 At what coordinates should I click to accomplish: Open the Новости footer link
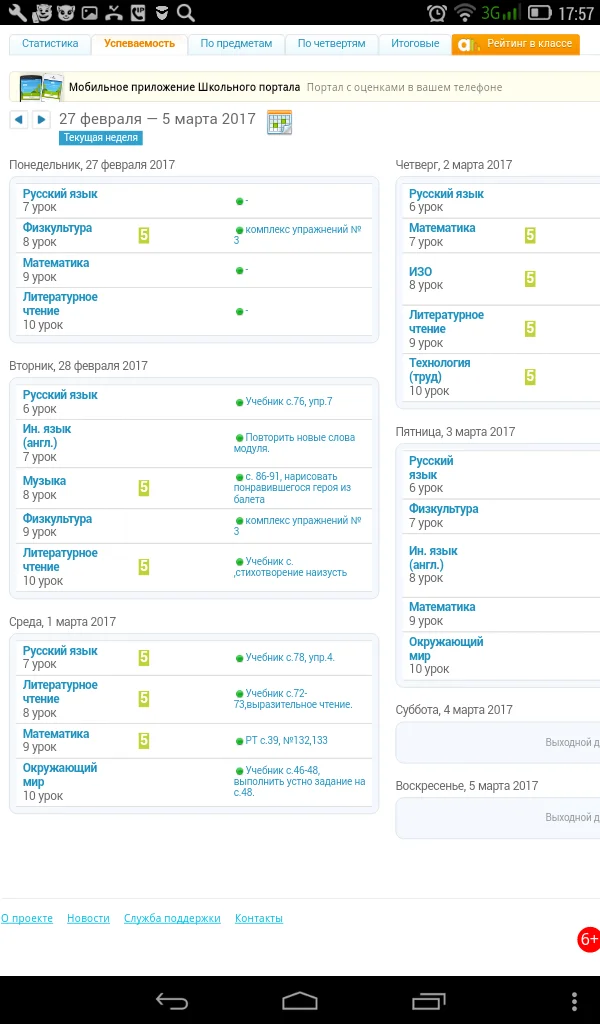click(88, 918)
